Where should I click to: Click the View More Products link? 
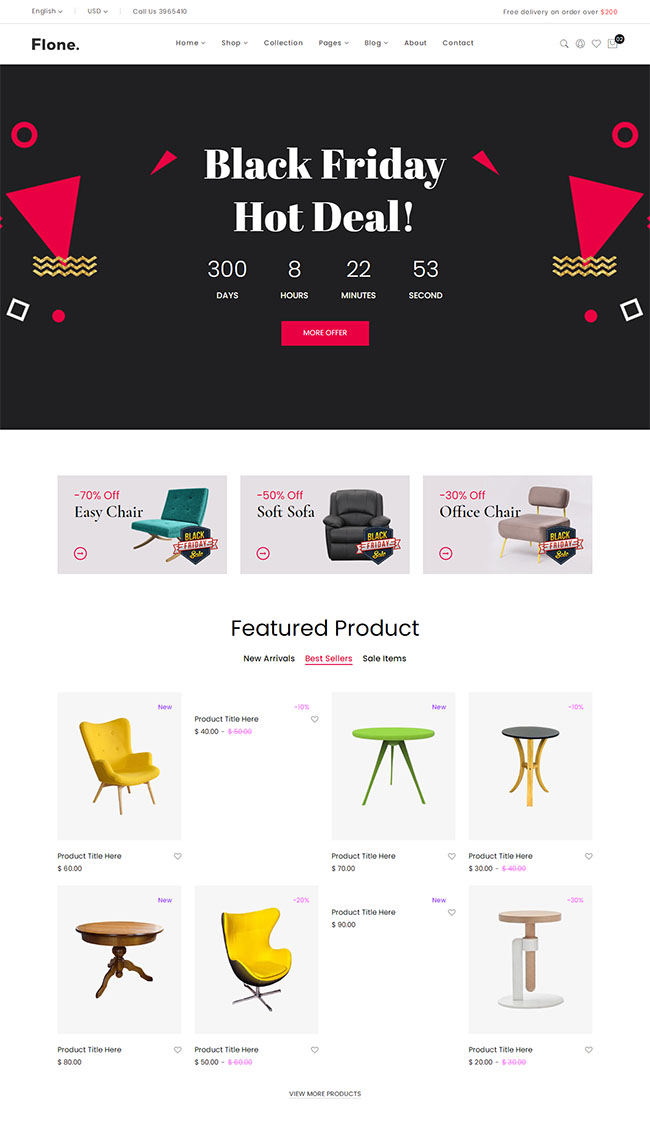point(325,1093)
